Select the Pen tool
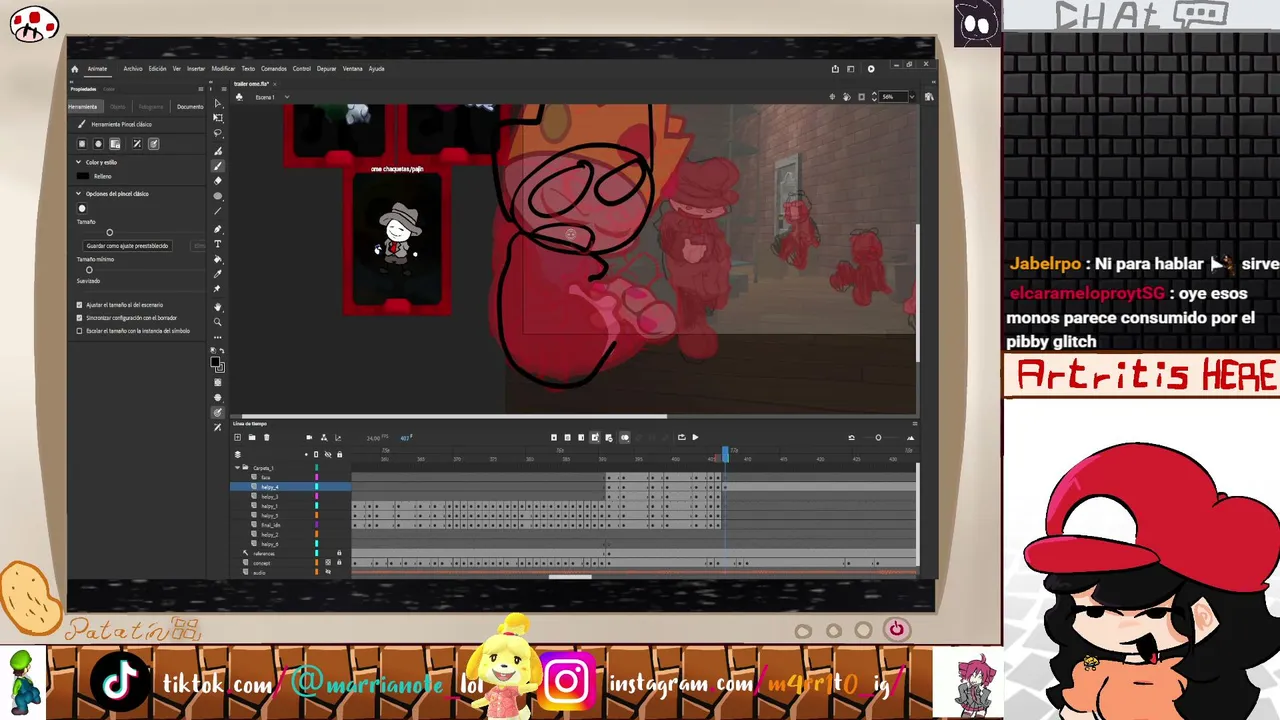The image size is (1280, 720). point(218,229)
